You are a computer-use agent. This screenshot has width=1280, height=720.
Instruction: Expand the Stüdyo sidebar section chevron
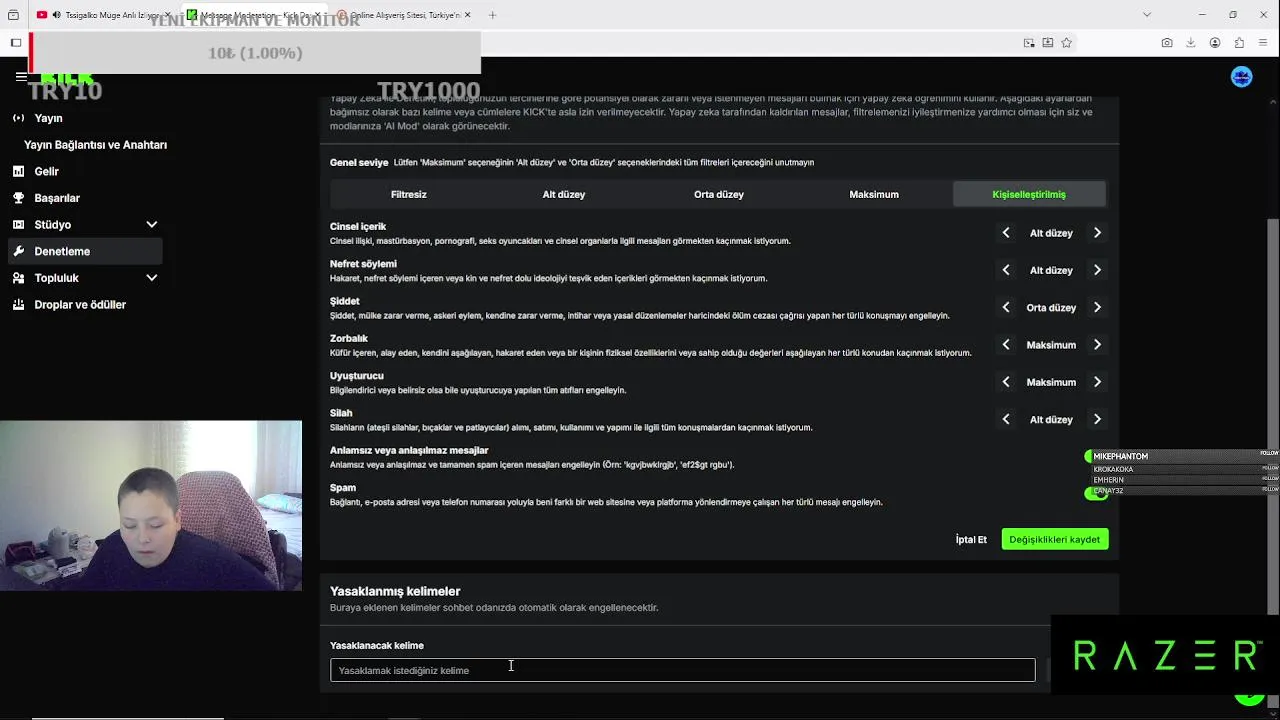[x=151, y=225]
